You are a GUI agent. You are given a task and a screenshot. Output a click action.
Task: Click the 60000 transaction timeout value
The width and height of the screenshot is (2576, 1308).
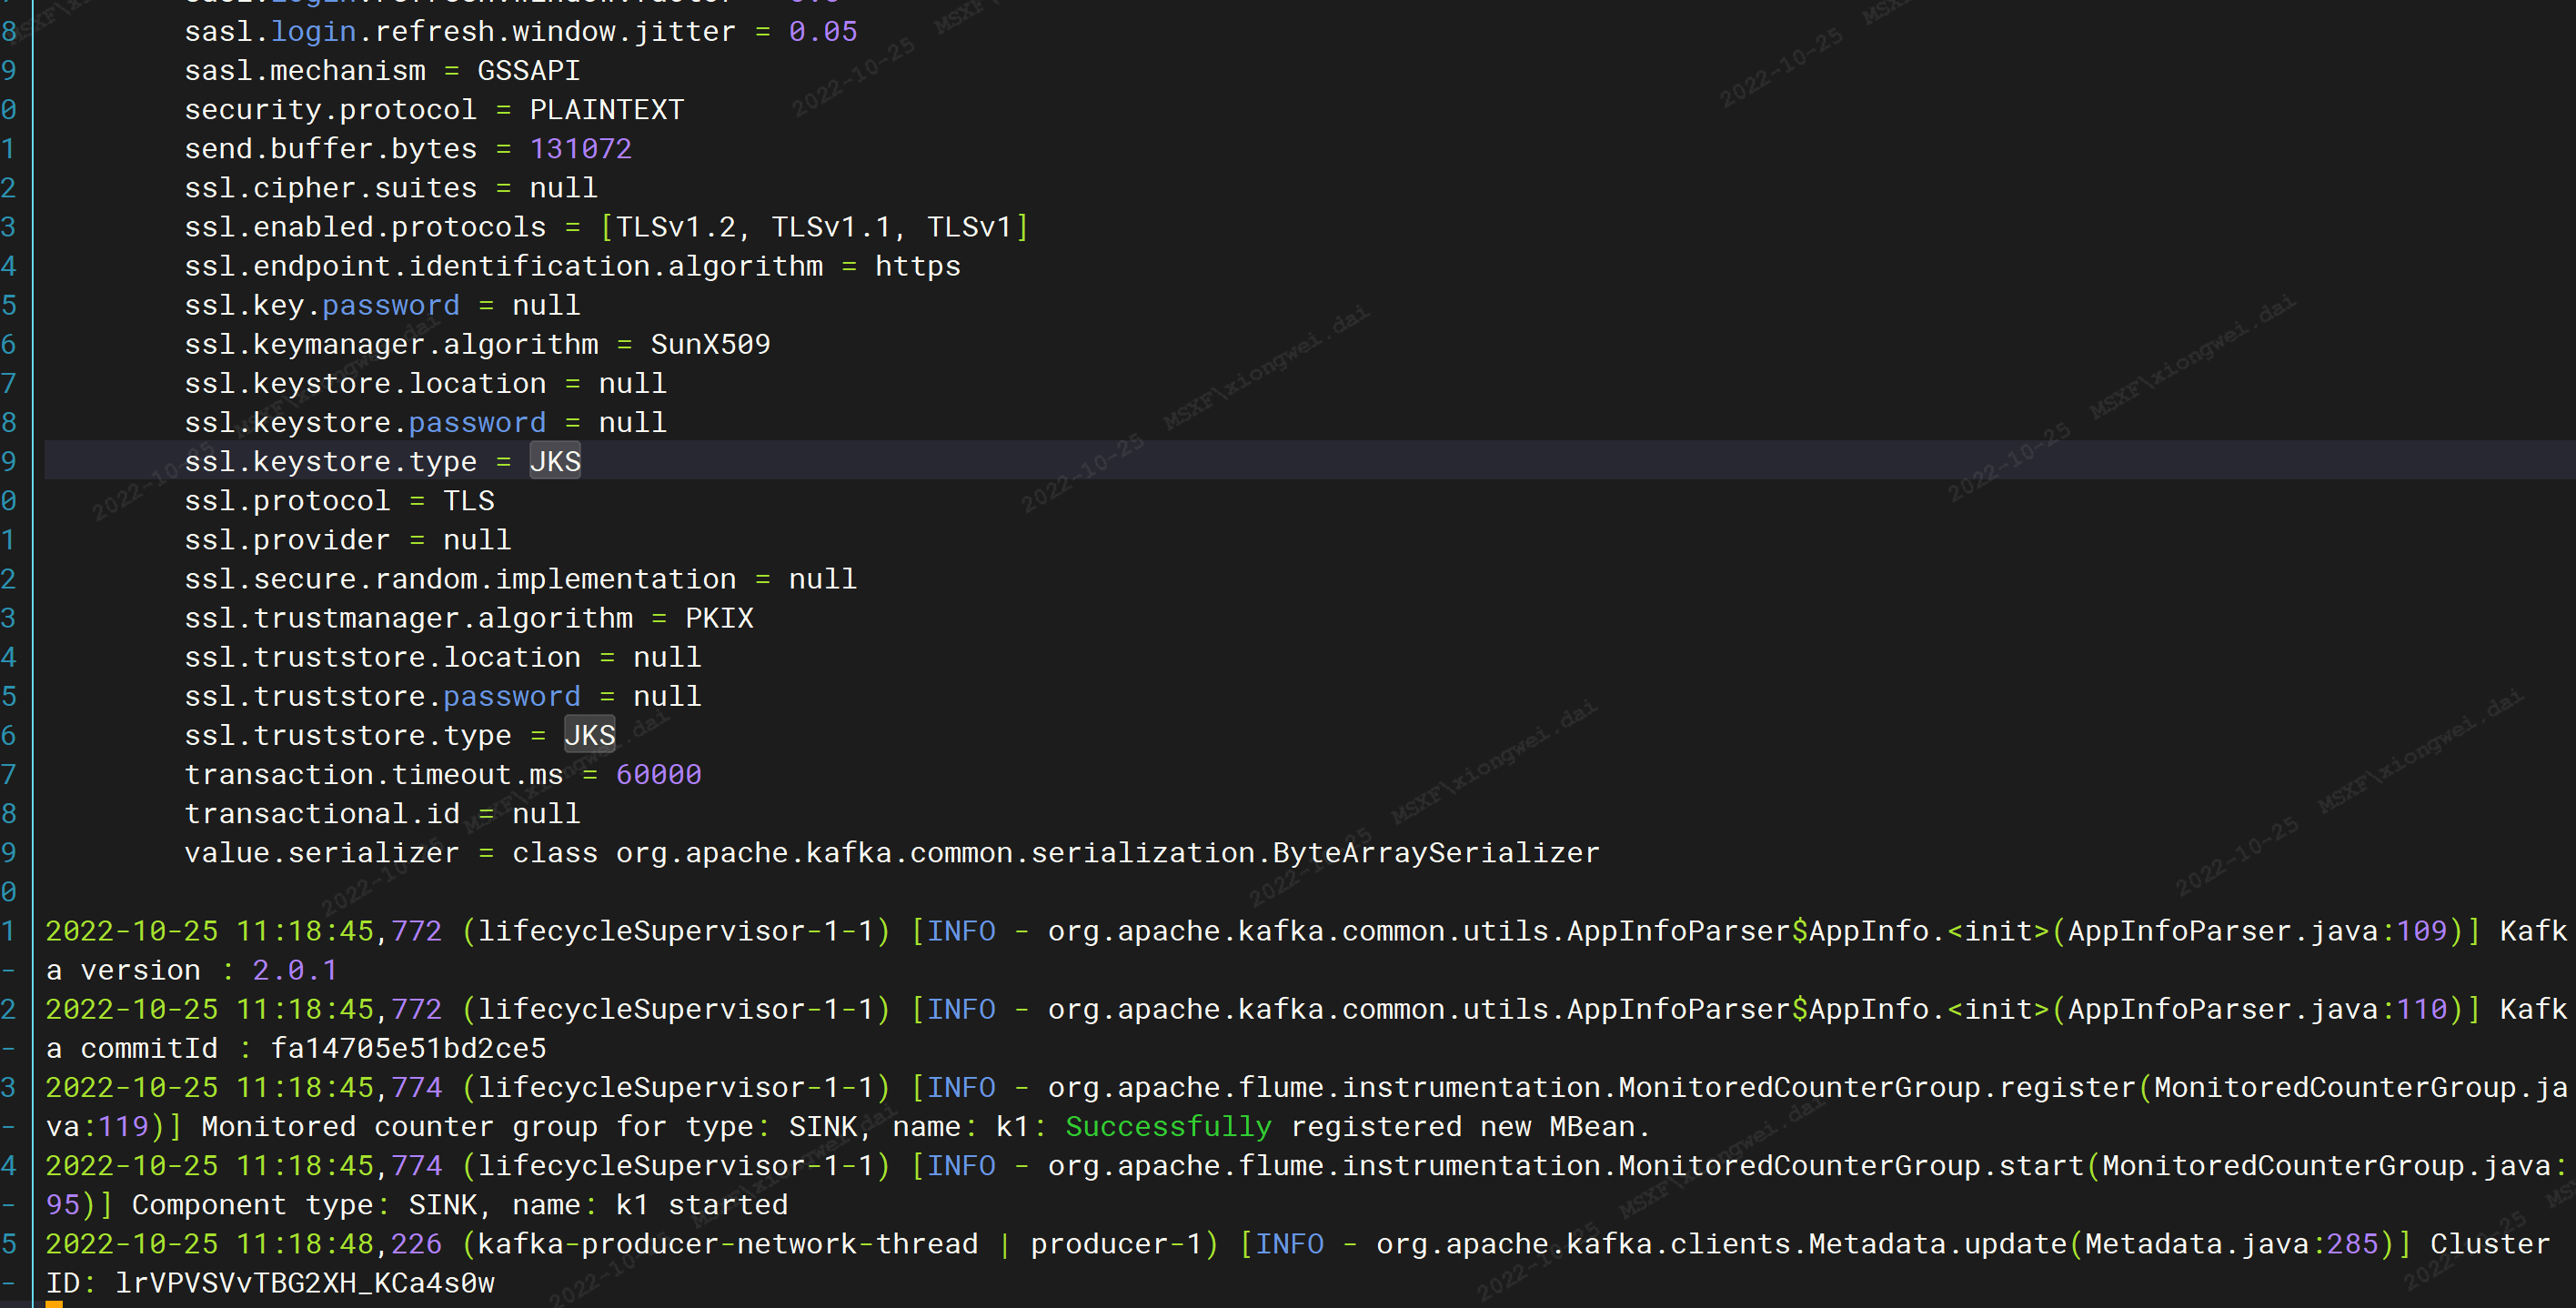(659, 774)
